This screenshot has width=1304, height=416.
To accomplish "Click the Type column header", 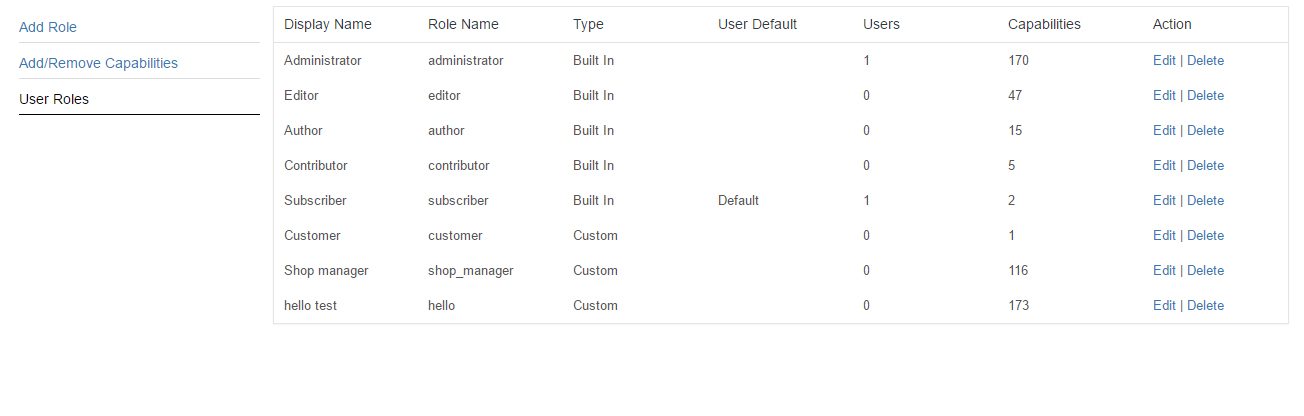I will pyautogui.click(x=588, y=24).
